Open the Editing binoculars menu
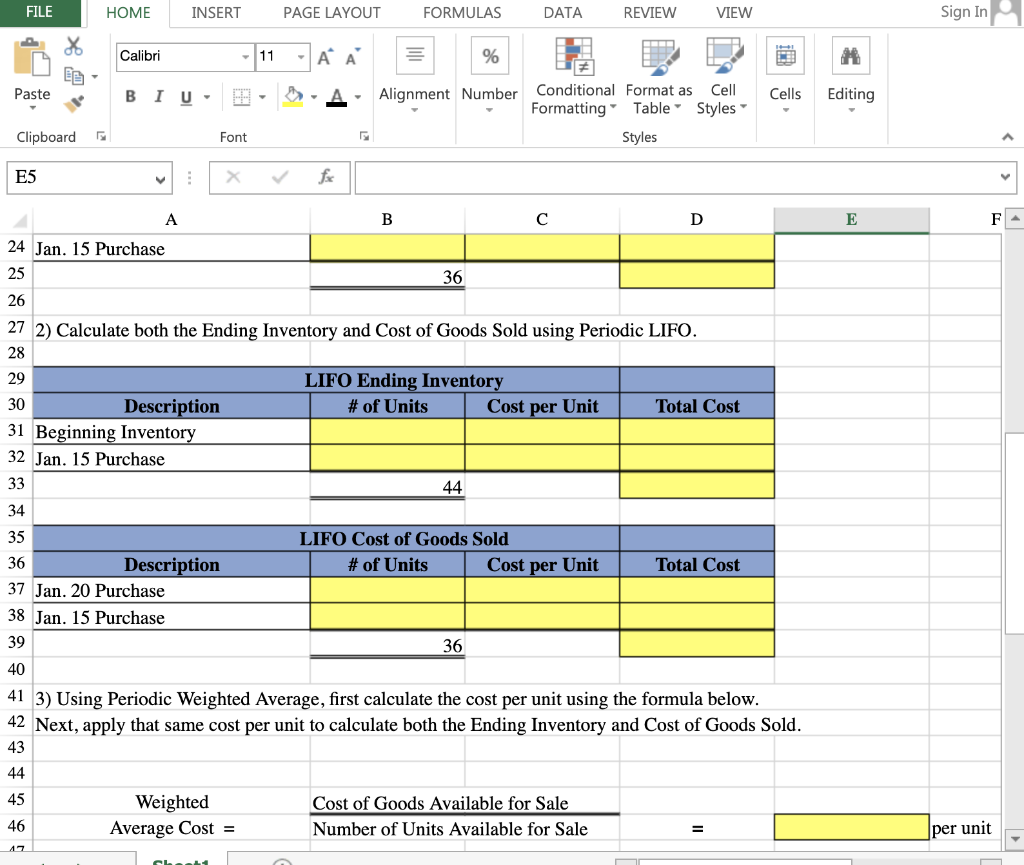 point(850,74)
